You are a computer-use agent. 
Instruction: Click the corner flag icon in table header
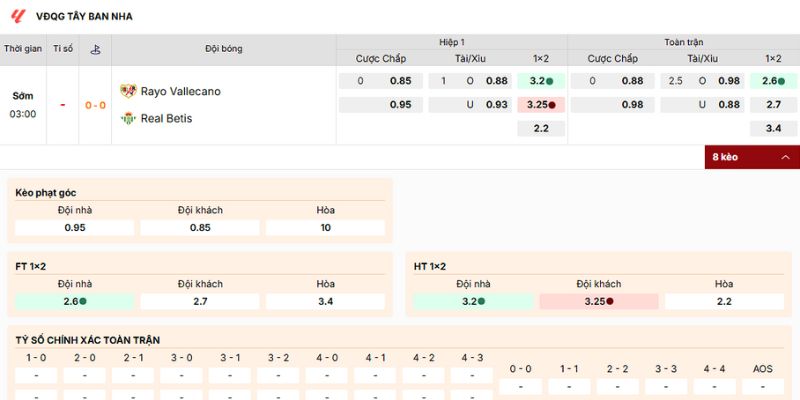[x=95, y=48]
